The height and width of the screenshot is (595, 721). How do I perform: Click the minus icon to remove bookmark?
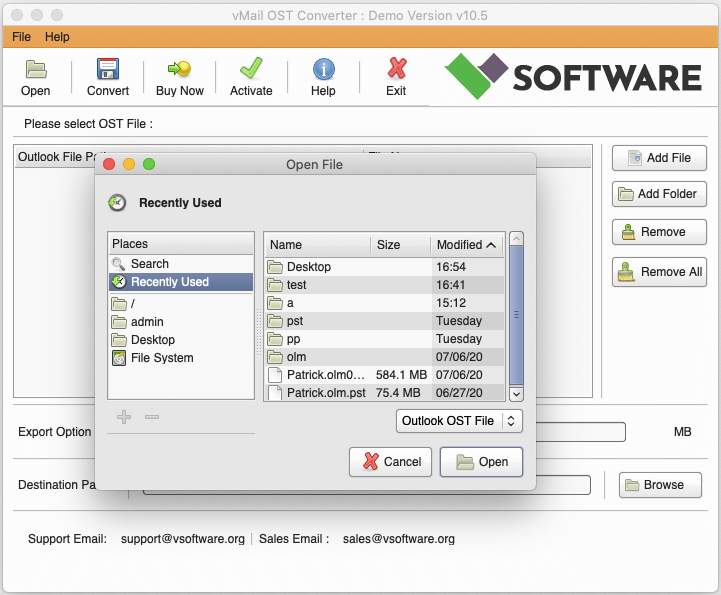pyautogui.click(x=152, y=417)
